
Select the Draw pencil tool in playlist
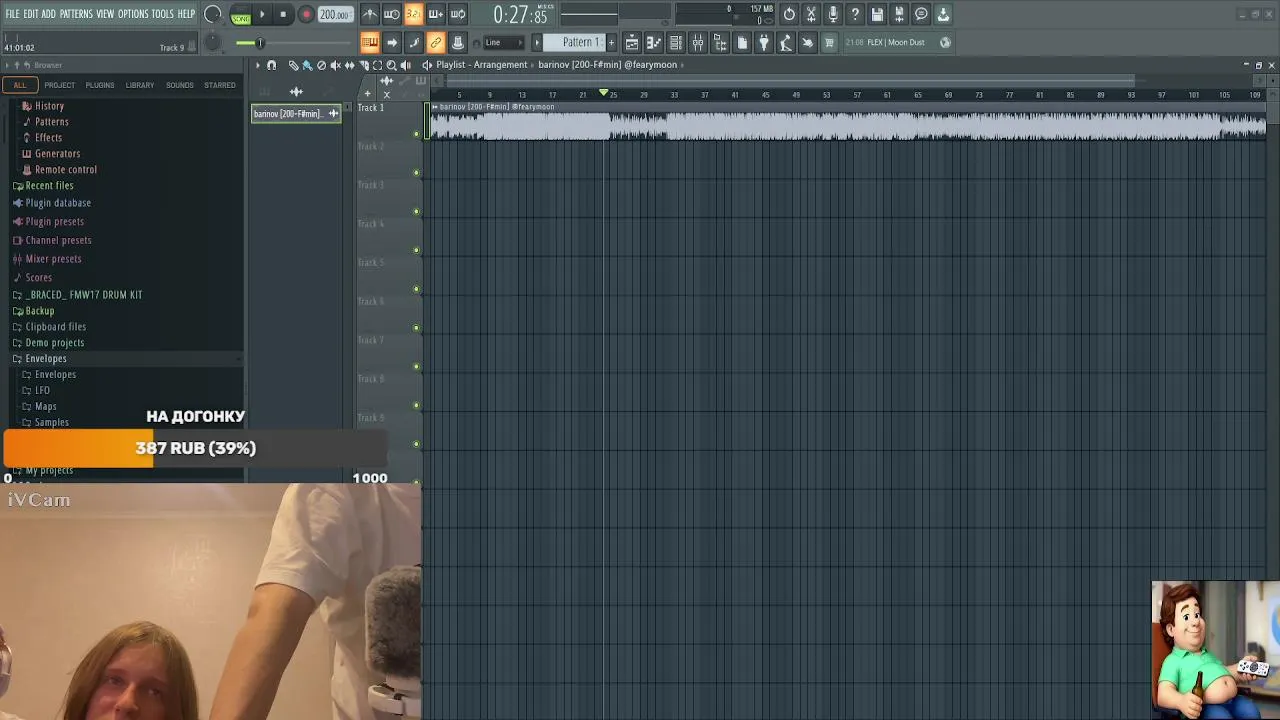(293, 65)
